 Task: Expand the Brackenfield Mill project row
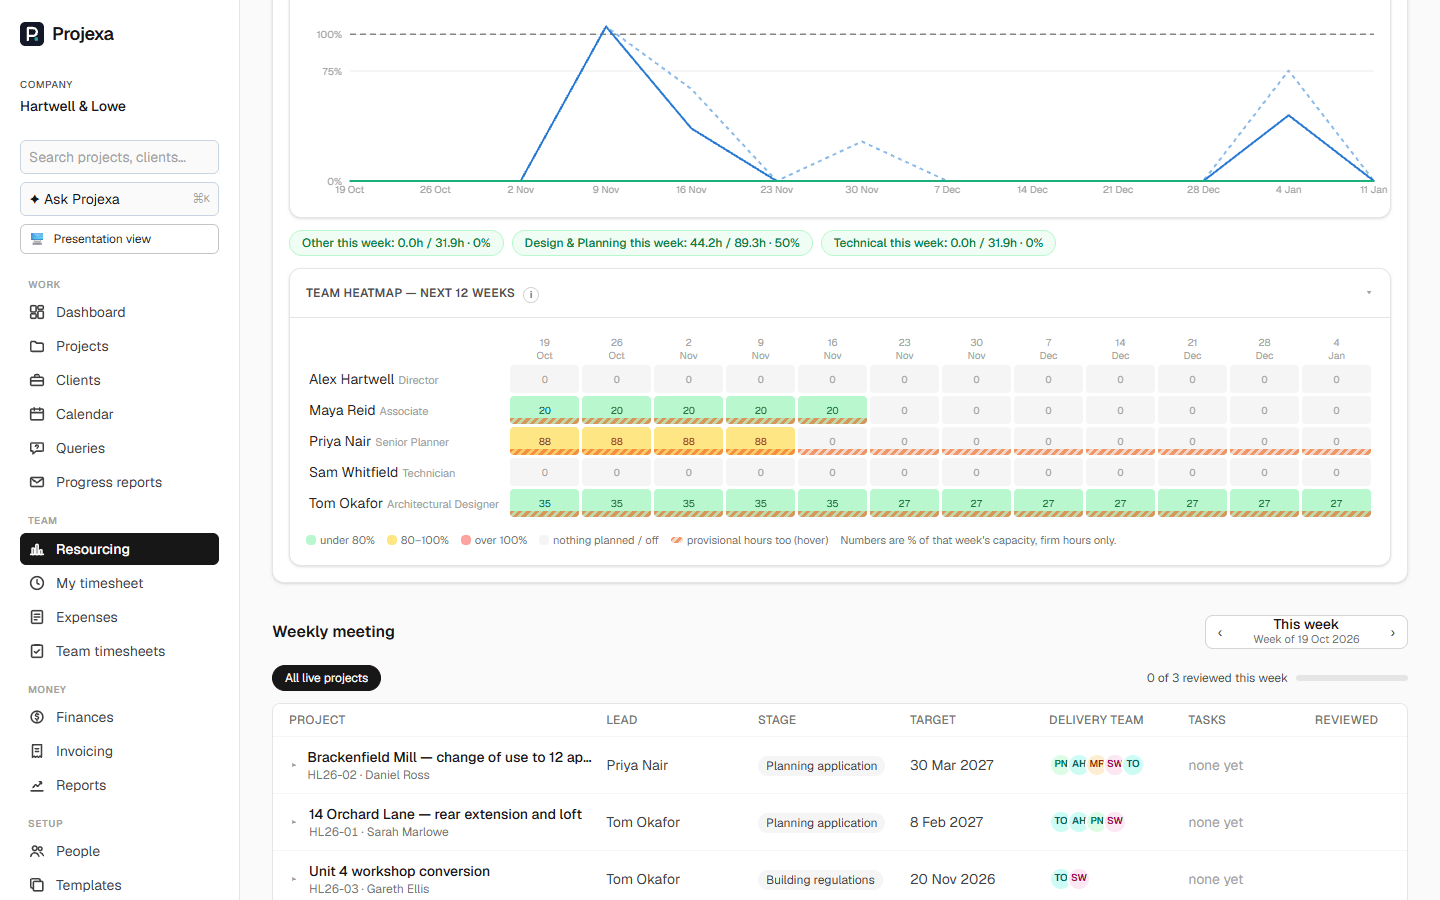coord(294,765)
